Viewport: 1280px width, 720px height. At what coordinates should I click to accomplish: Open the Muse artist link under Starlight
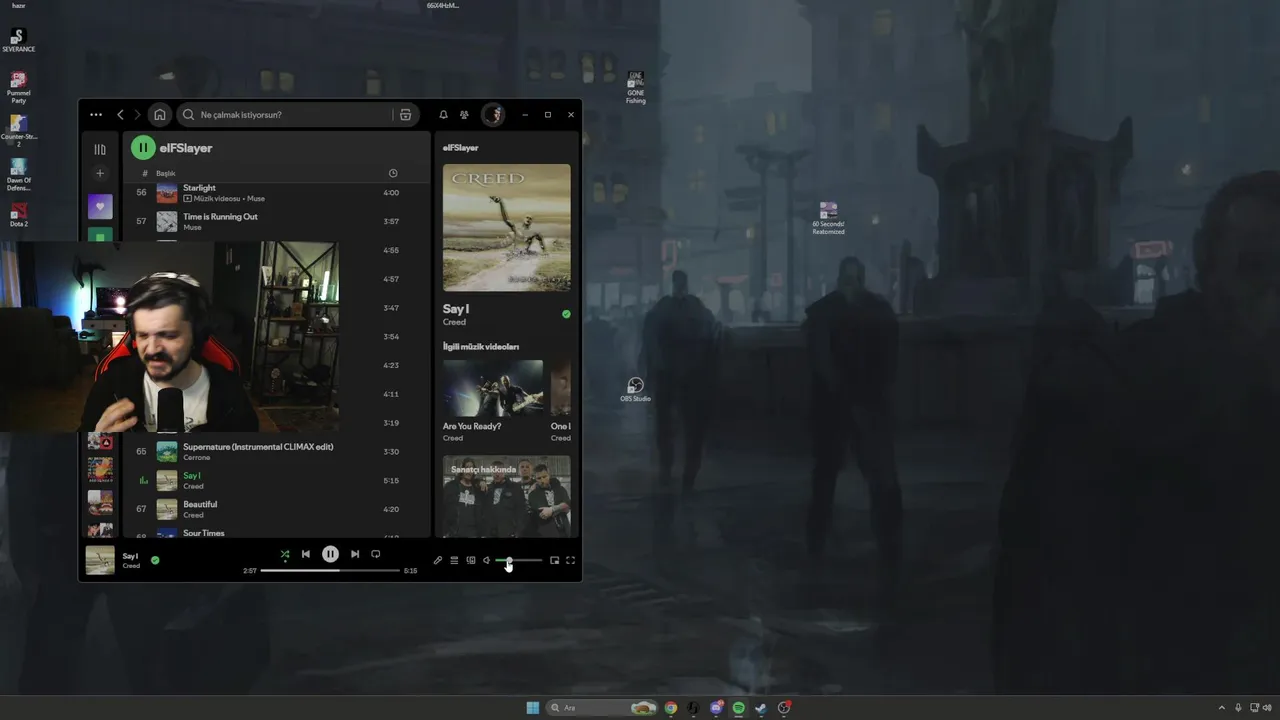255,199
